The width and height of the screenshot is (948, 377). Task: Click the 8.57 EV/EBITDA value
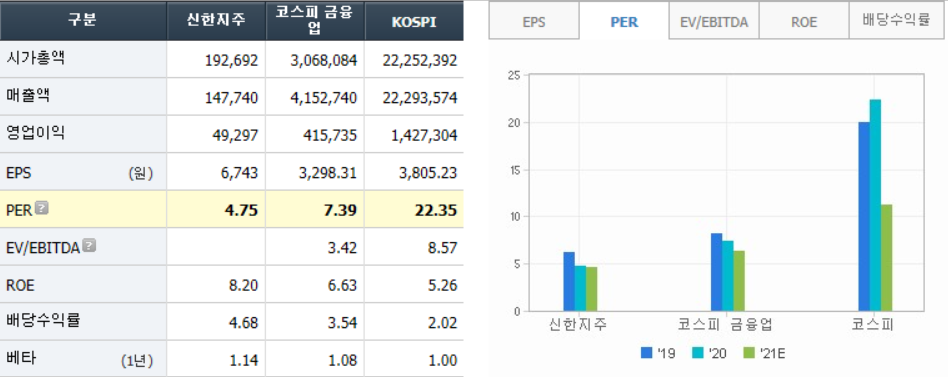click(x=444, y=248)
